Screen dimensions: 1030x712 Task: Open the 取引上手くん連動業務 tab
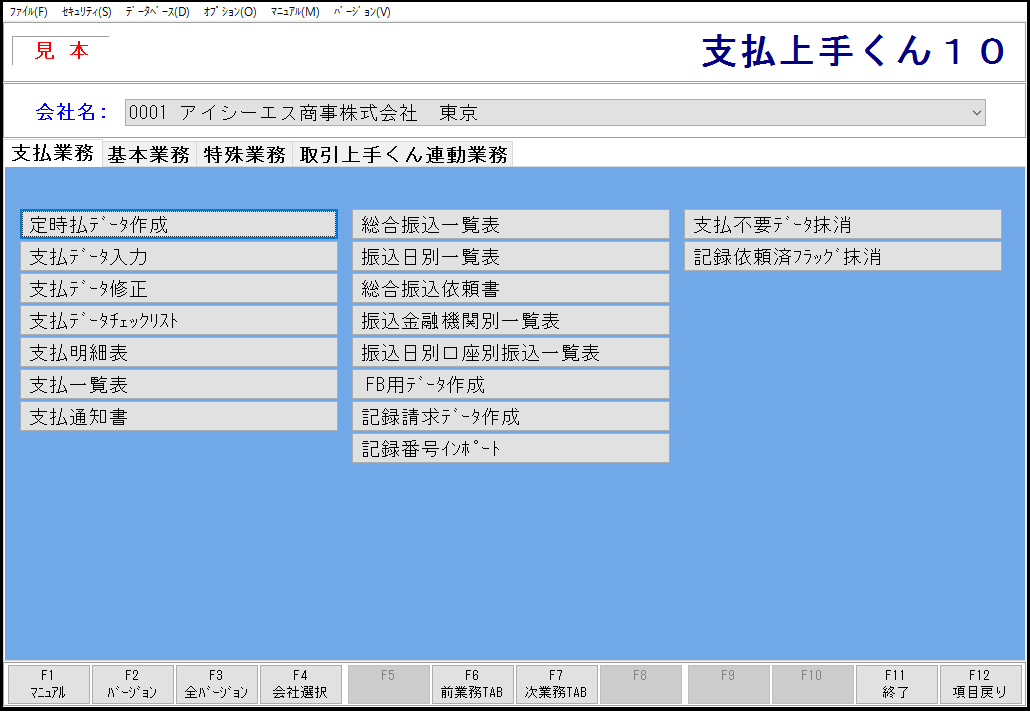coord(403,154)
